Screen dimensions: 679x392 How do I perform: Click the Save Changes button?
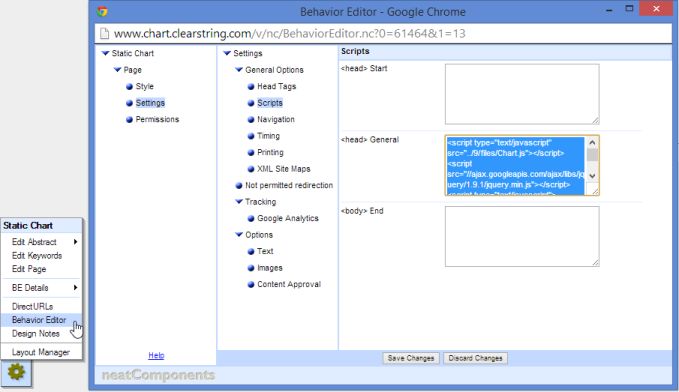tap(411, 358)
